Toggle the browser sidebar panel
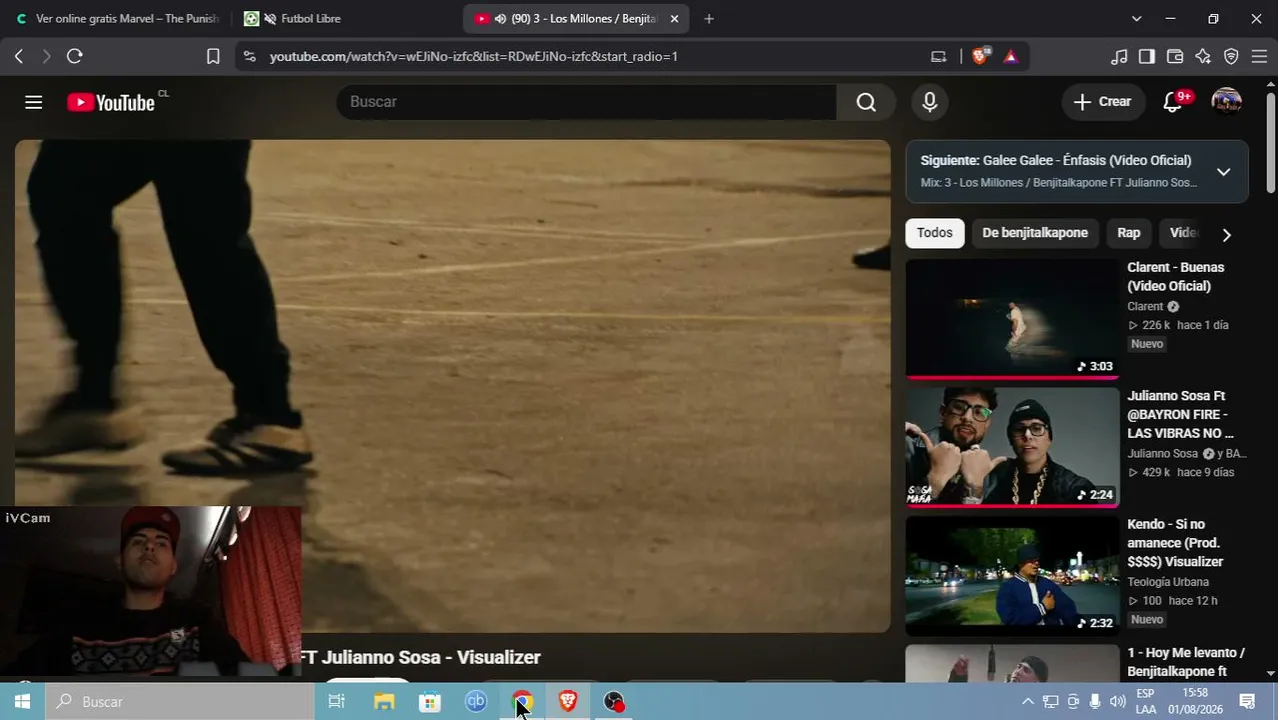 pyautogui.click(x=1147, y=56)
